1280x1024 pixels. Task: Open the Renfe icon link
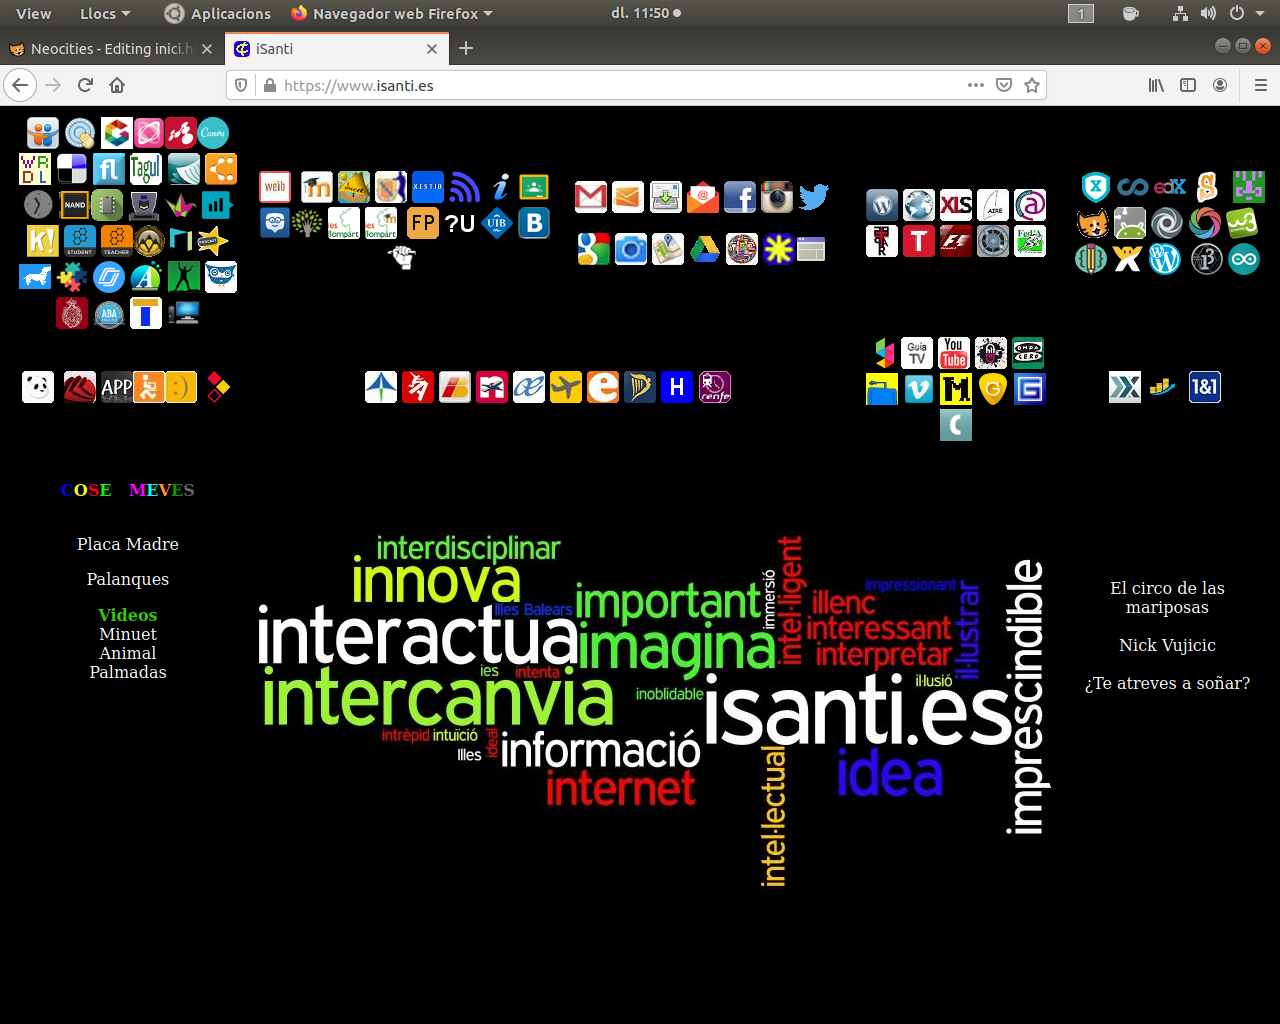pyautogui.click(x=714, y=387)
